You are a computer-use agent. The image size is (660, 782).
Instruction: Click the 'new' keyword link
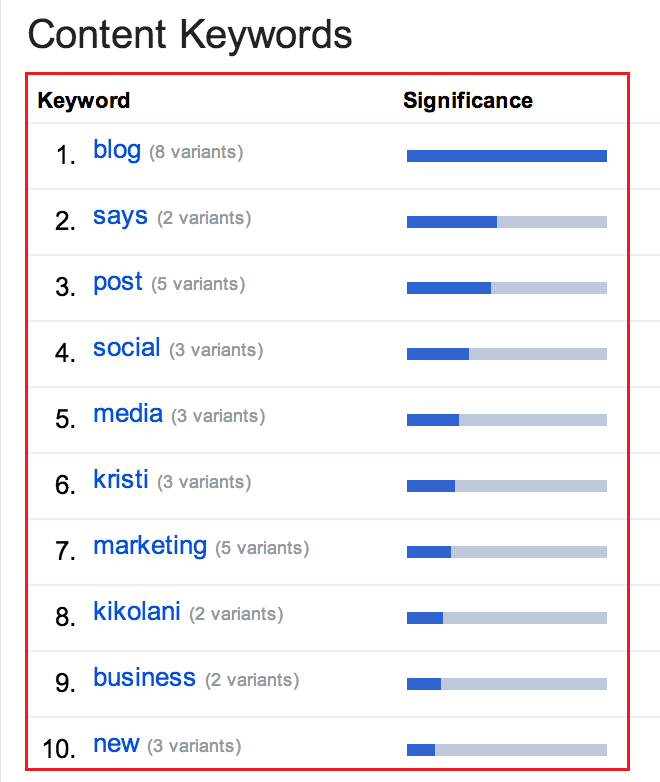click(116, 744)
